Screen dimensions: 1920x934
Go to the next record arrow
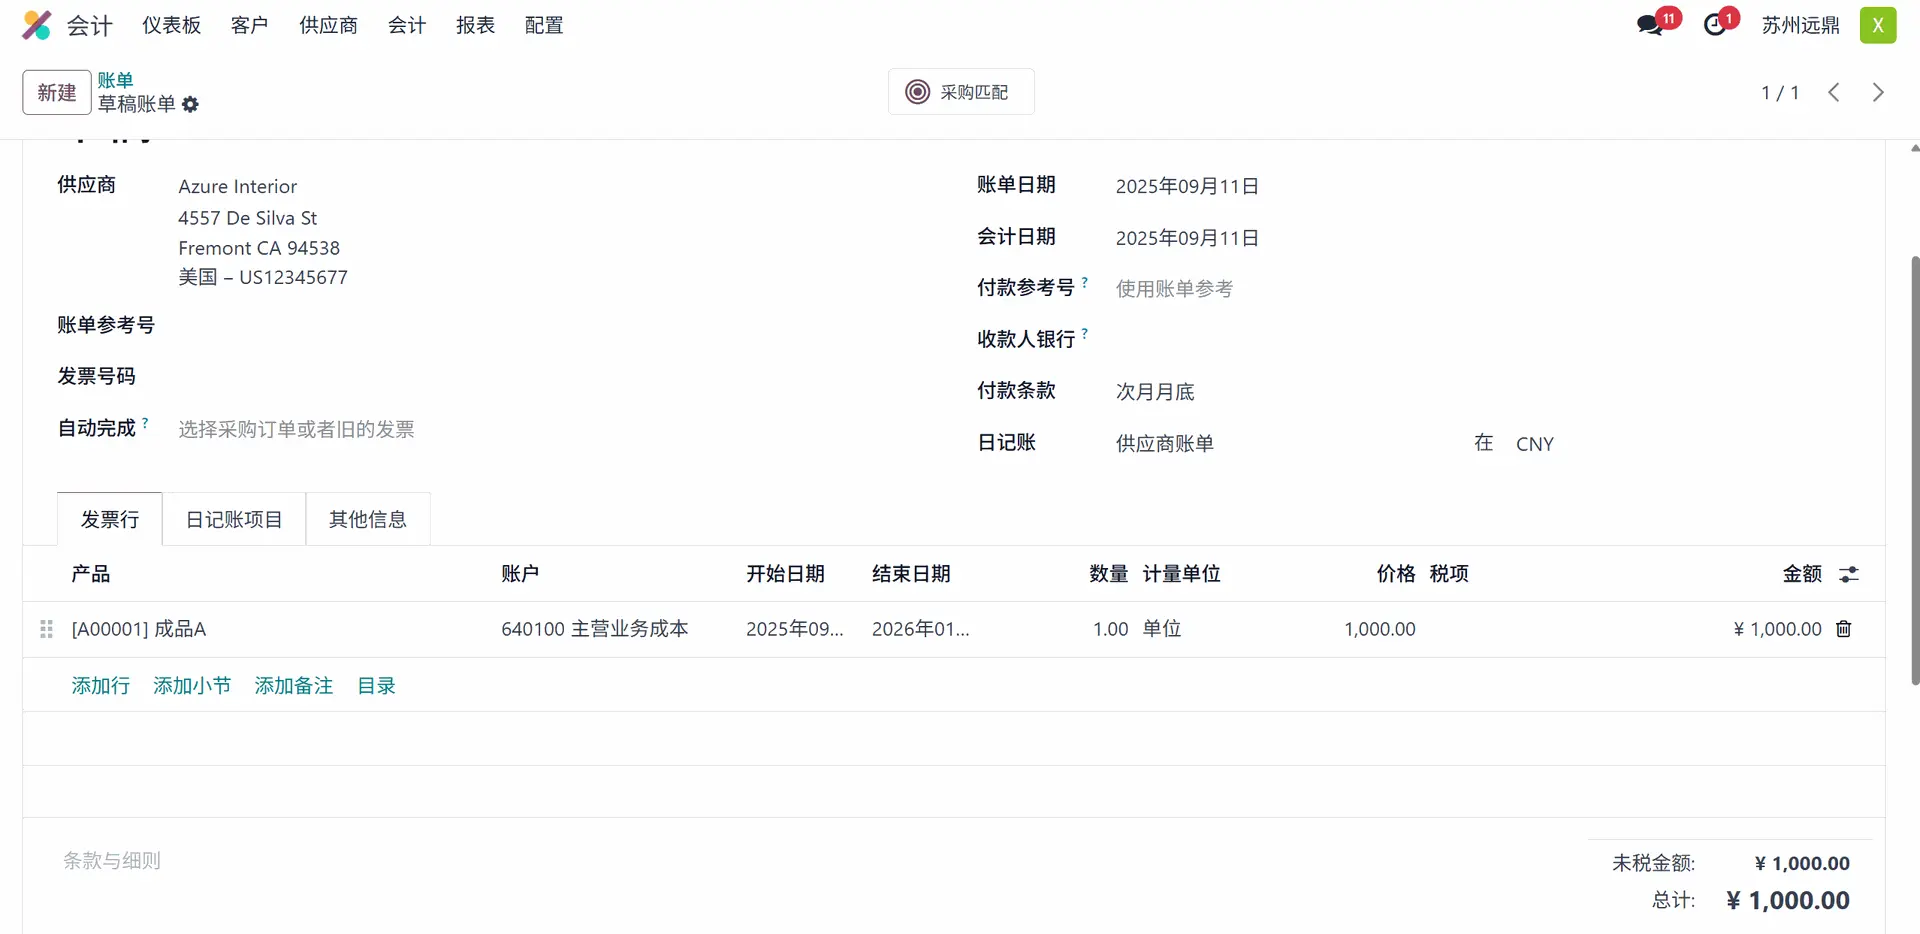click(x=1877, y=93)
